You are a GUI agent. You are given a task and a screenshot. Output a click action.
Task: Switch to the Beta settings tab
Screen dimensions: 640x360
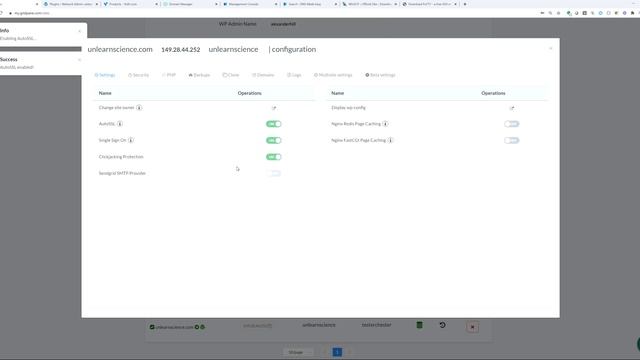380,75
